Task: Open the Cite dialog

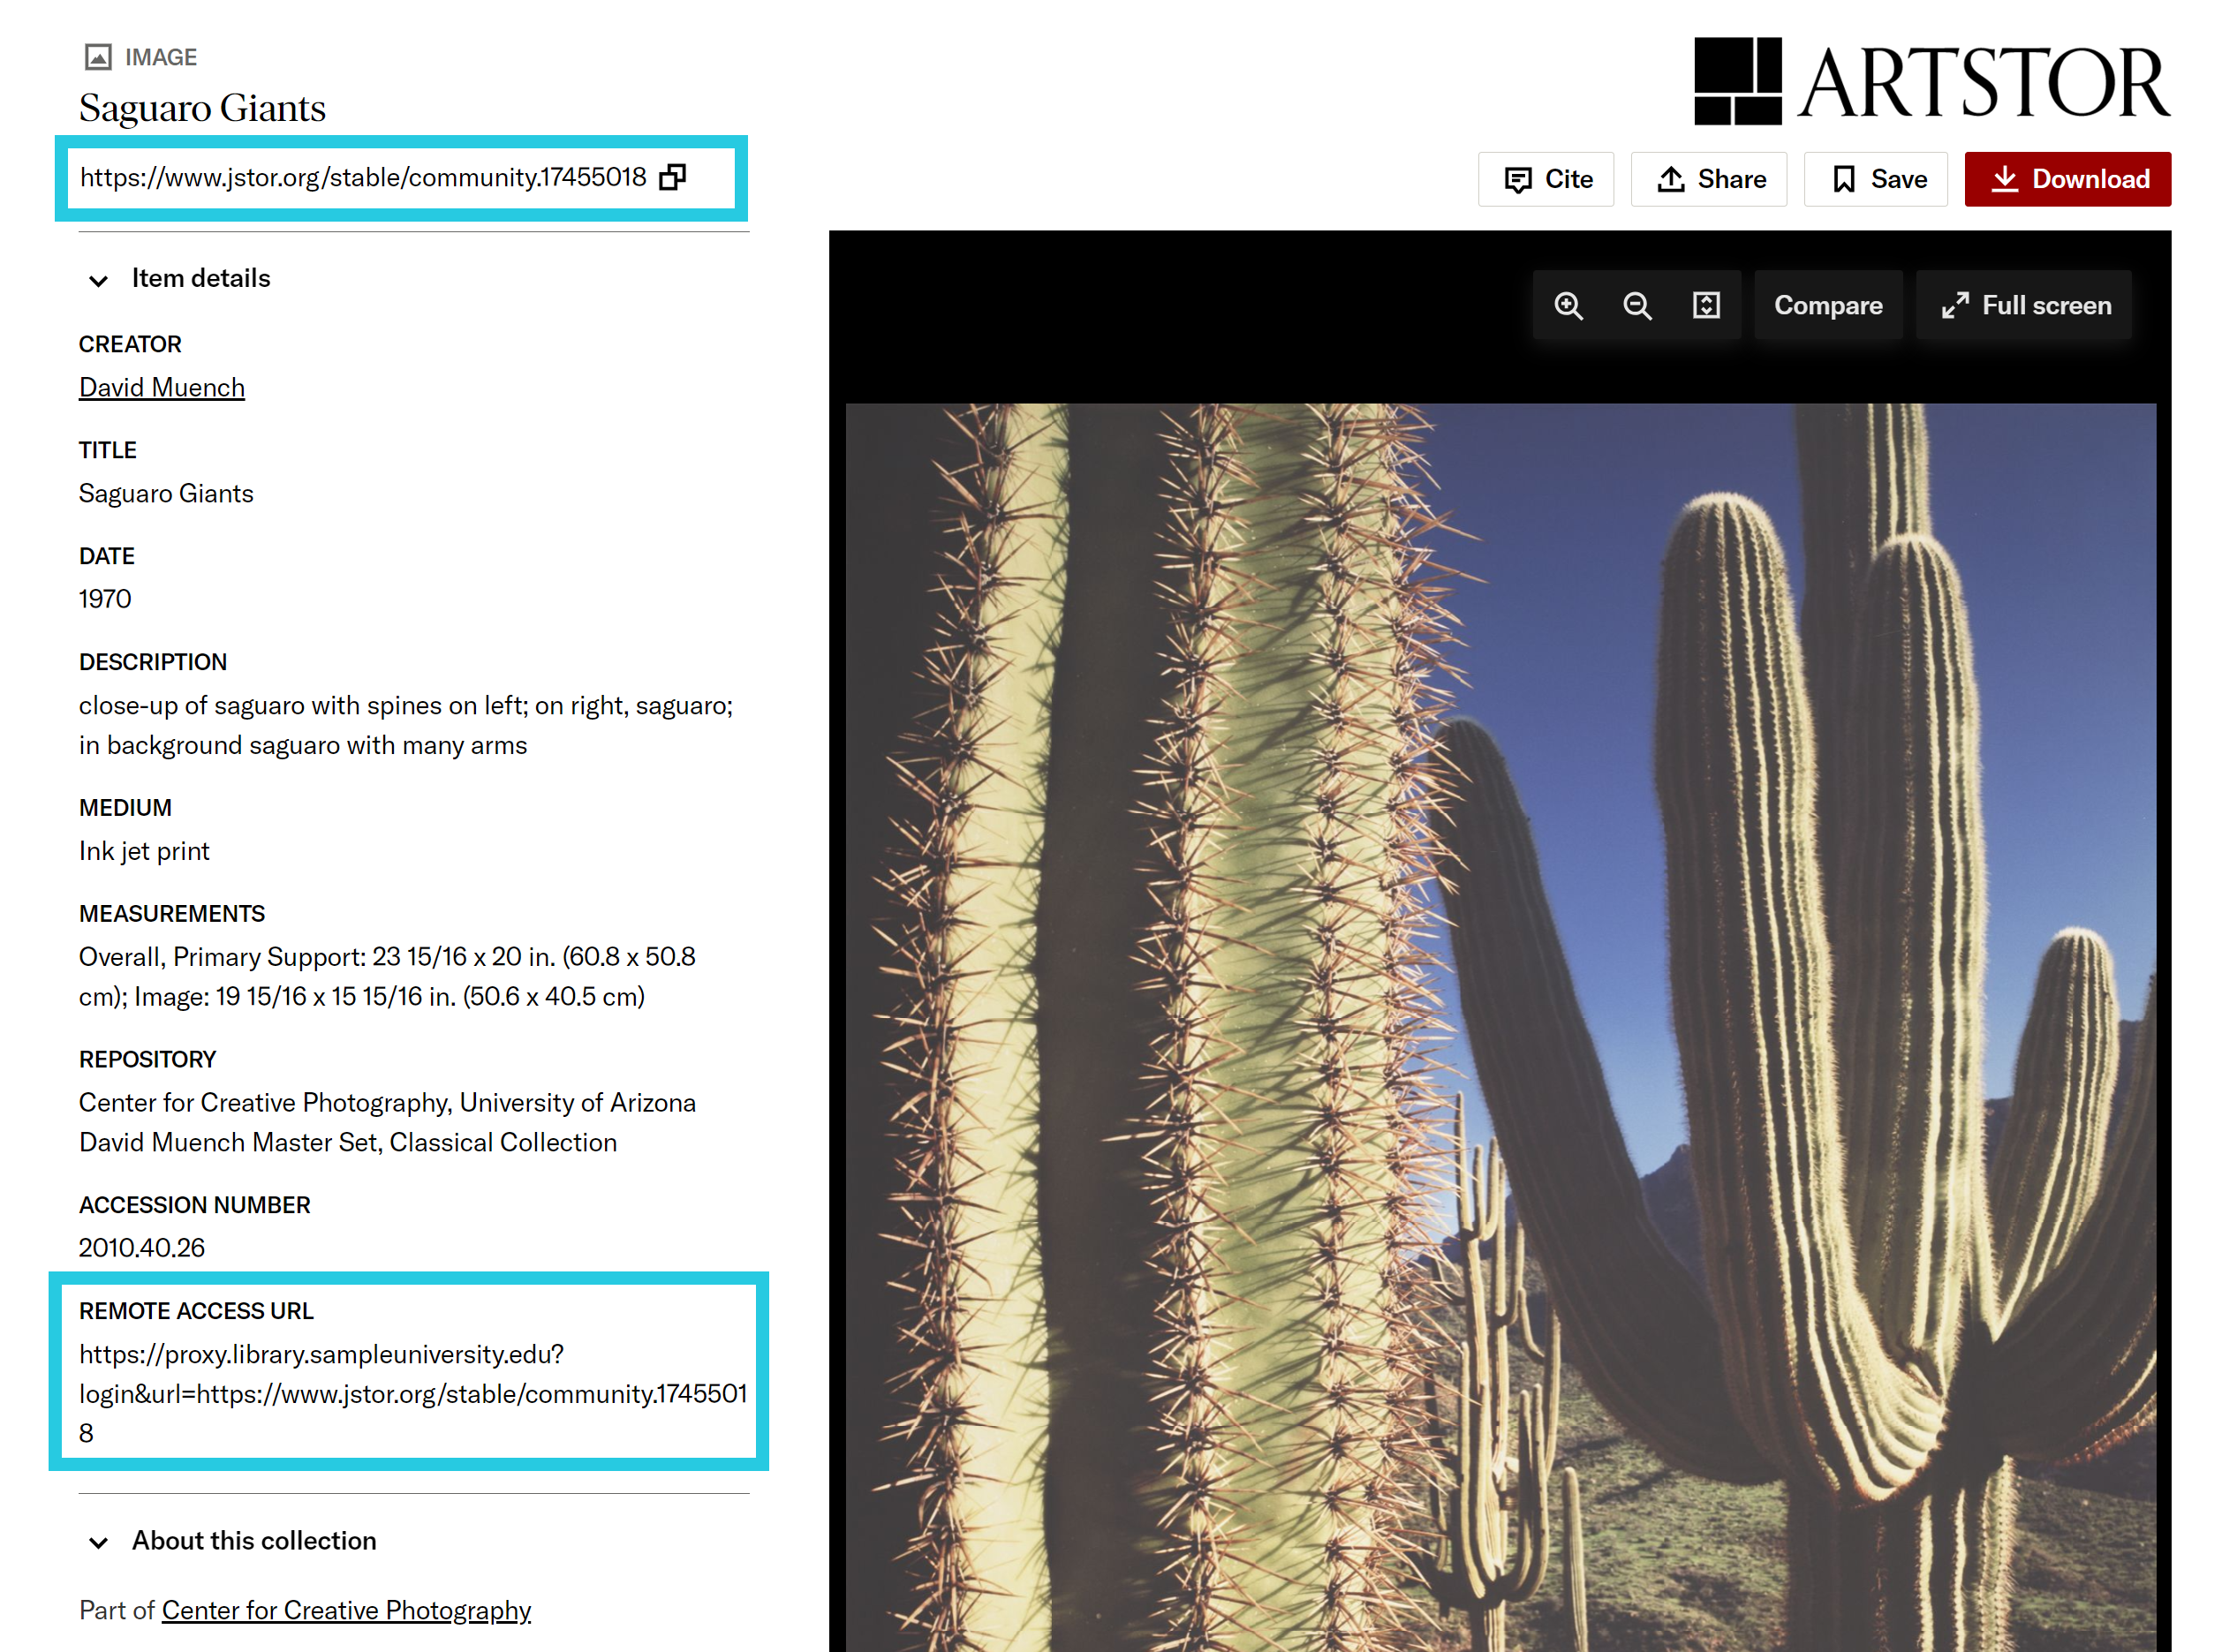Action: (x=1546, y=179)
